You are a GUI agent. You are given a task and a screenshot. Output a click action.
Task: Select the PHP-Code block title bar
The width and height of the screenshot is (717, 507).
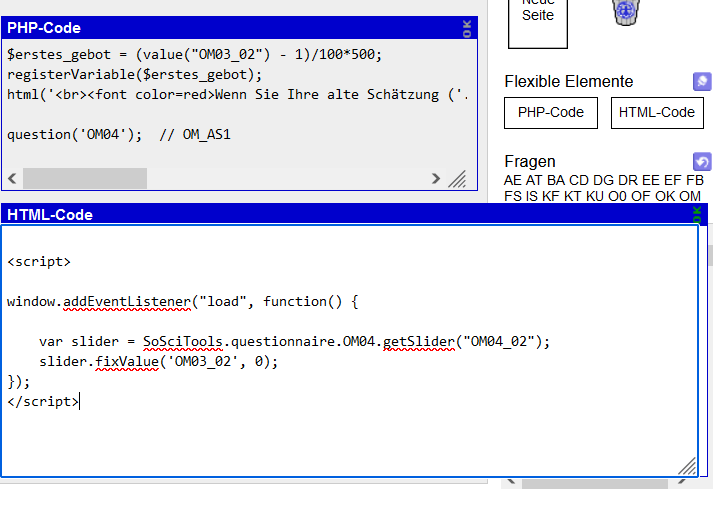240,28
